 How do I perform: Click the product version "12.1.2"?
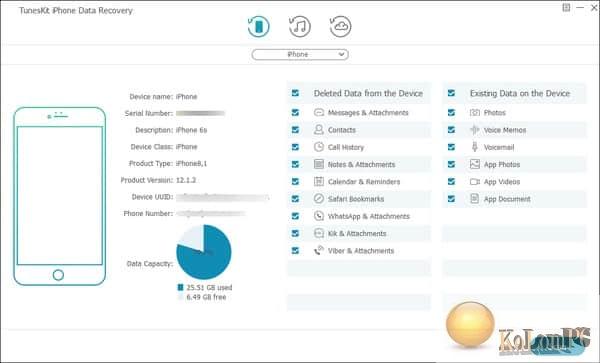click(186, 180)
